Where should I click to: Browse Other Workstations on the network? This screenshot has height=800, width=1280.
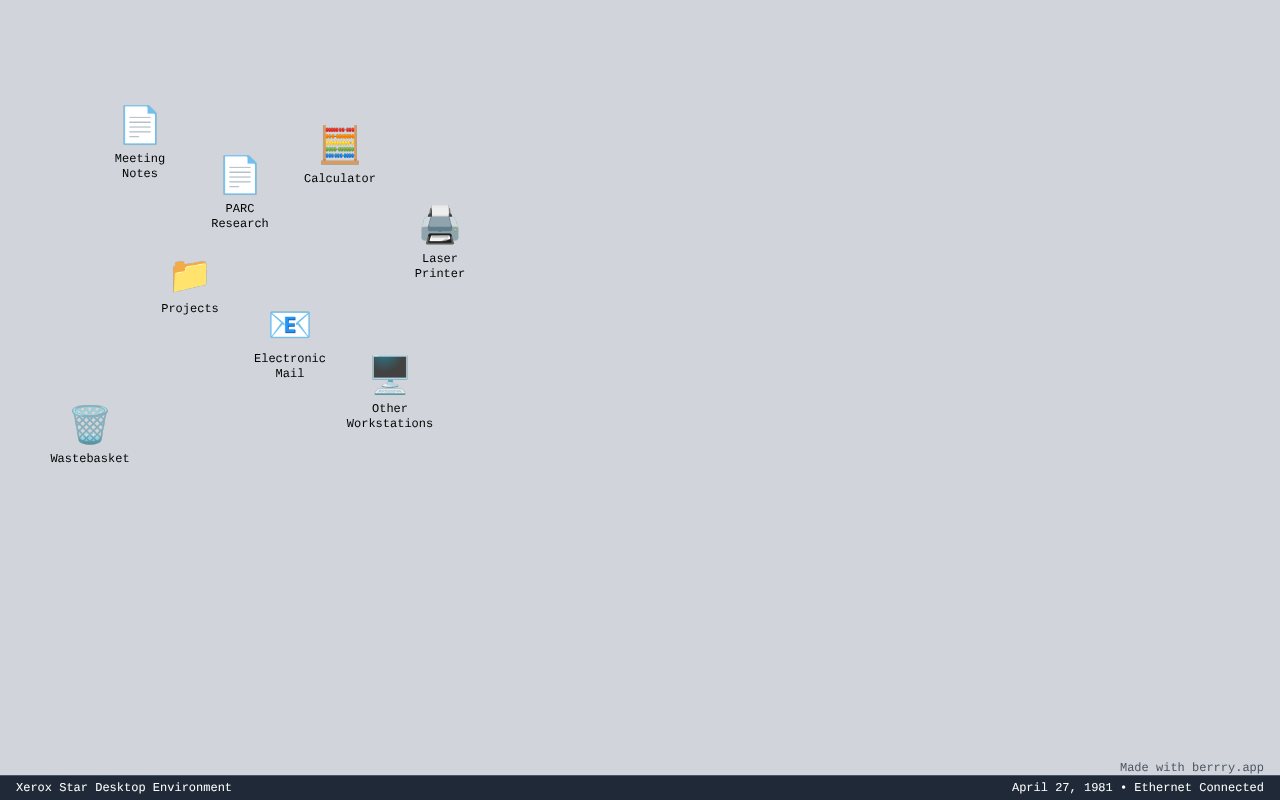coord(389,372)
